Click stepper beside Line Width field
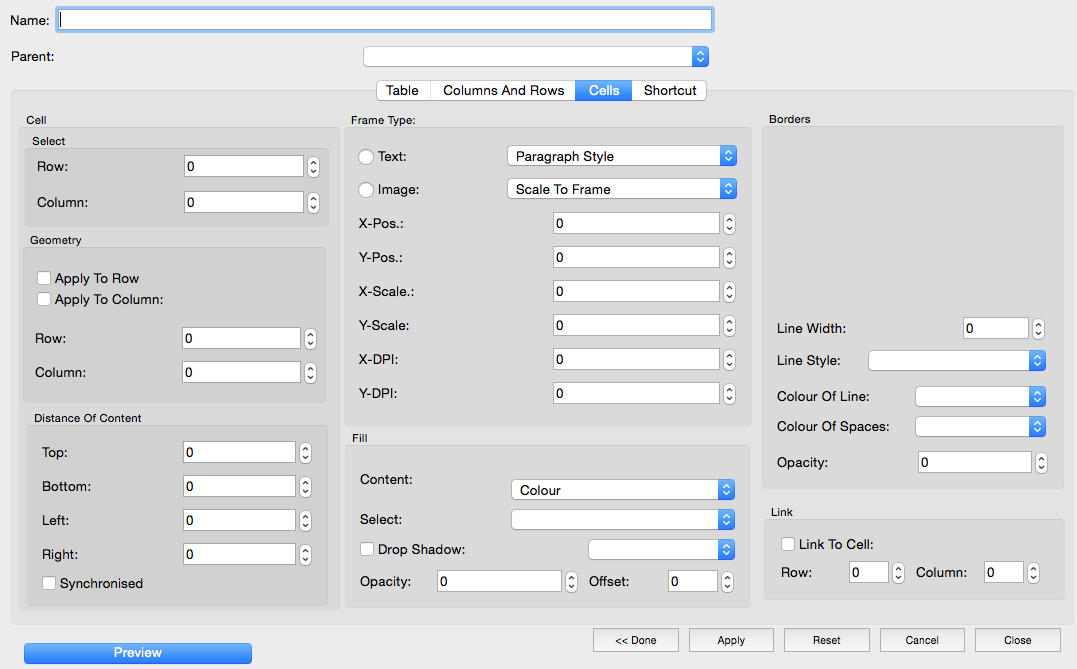This screenshot has height=669, width=1077. click(x=1038, y=329)
